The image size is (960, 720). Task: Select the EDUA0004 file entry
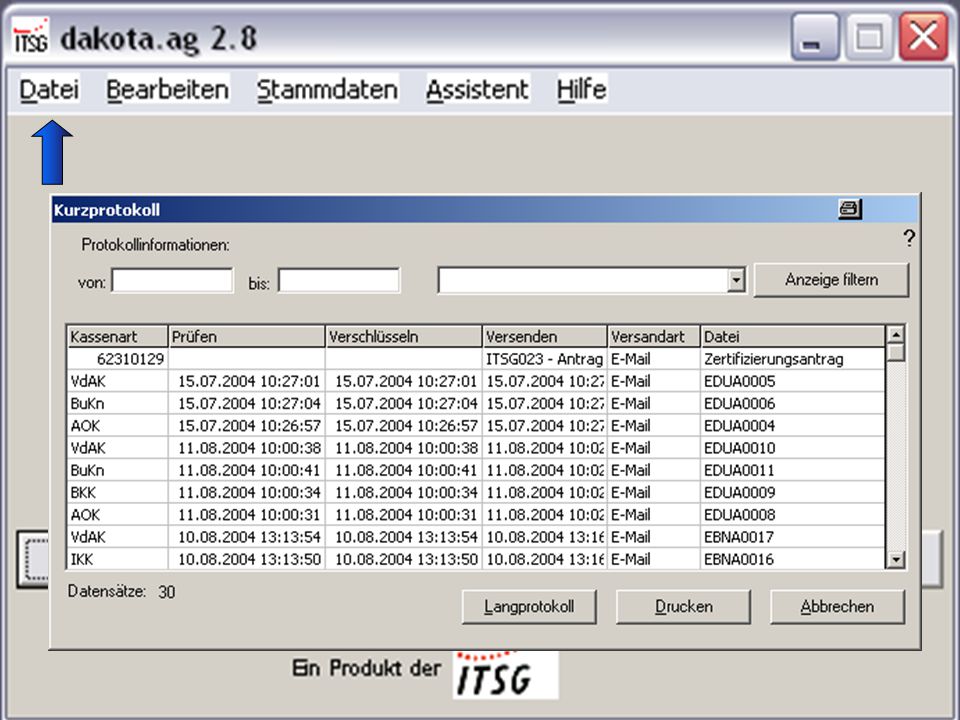point(793,426)
